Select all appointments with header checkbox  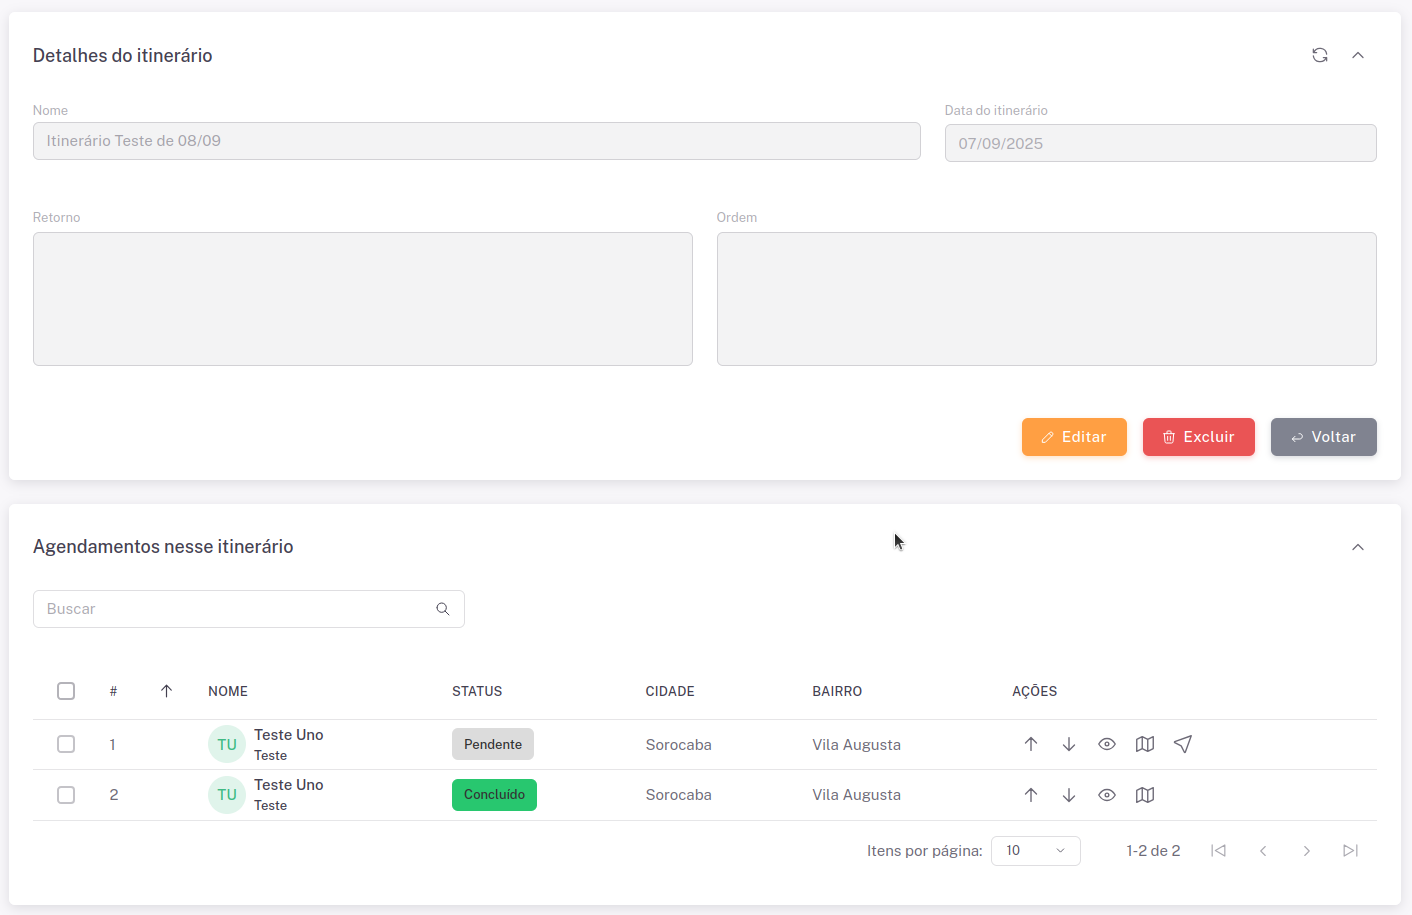[x=66, y=691]
